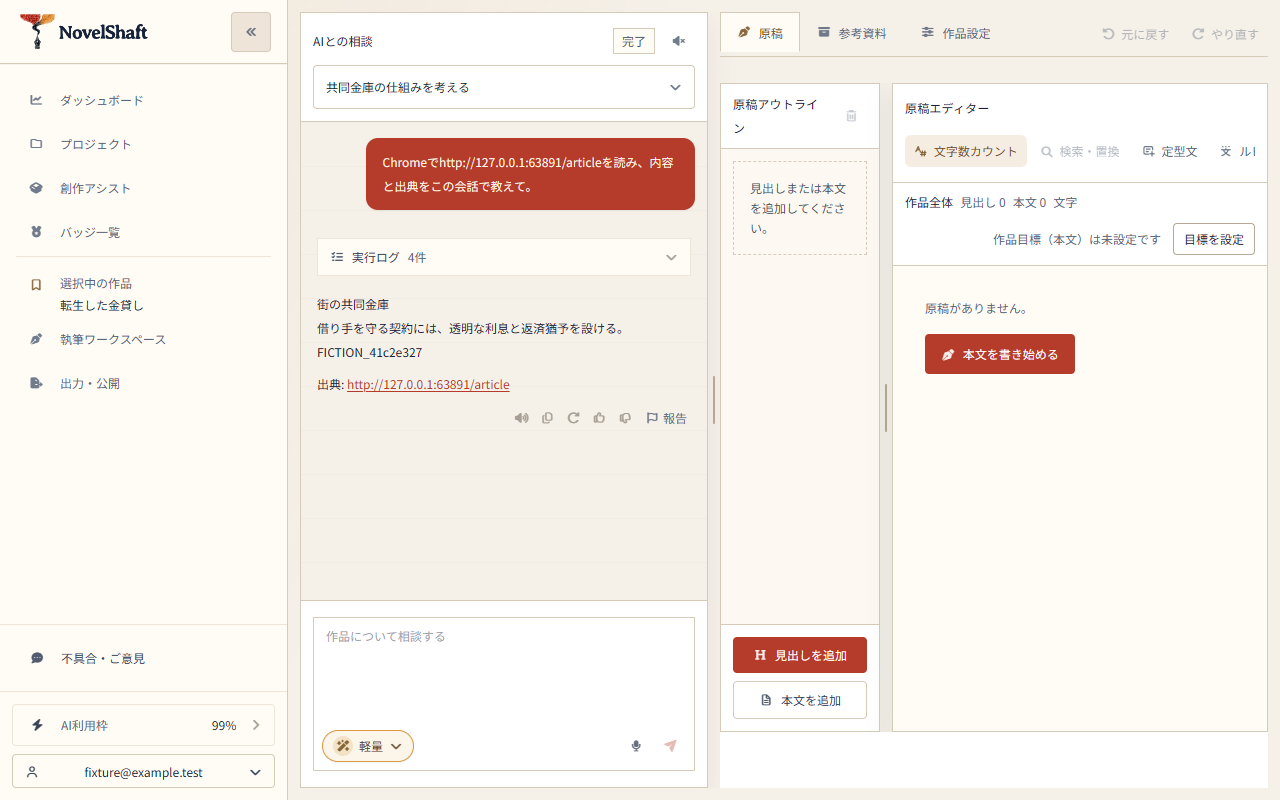The height and width of the screenshot is (800, 1280).
Task: Click the 見出しを追加 button
Action: [800, 655]
